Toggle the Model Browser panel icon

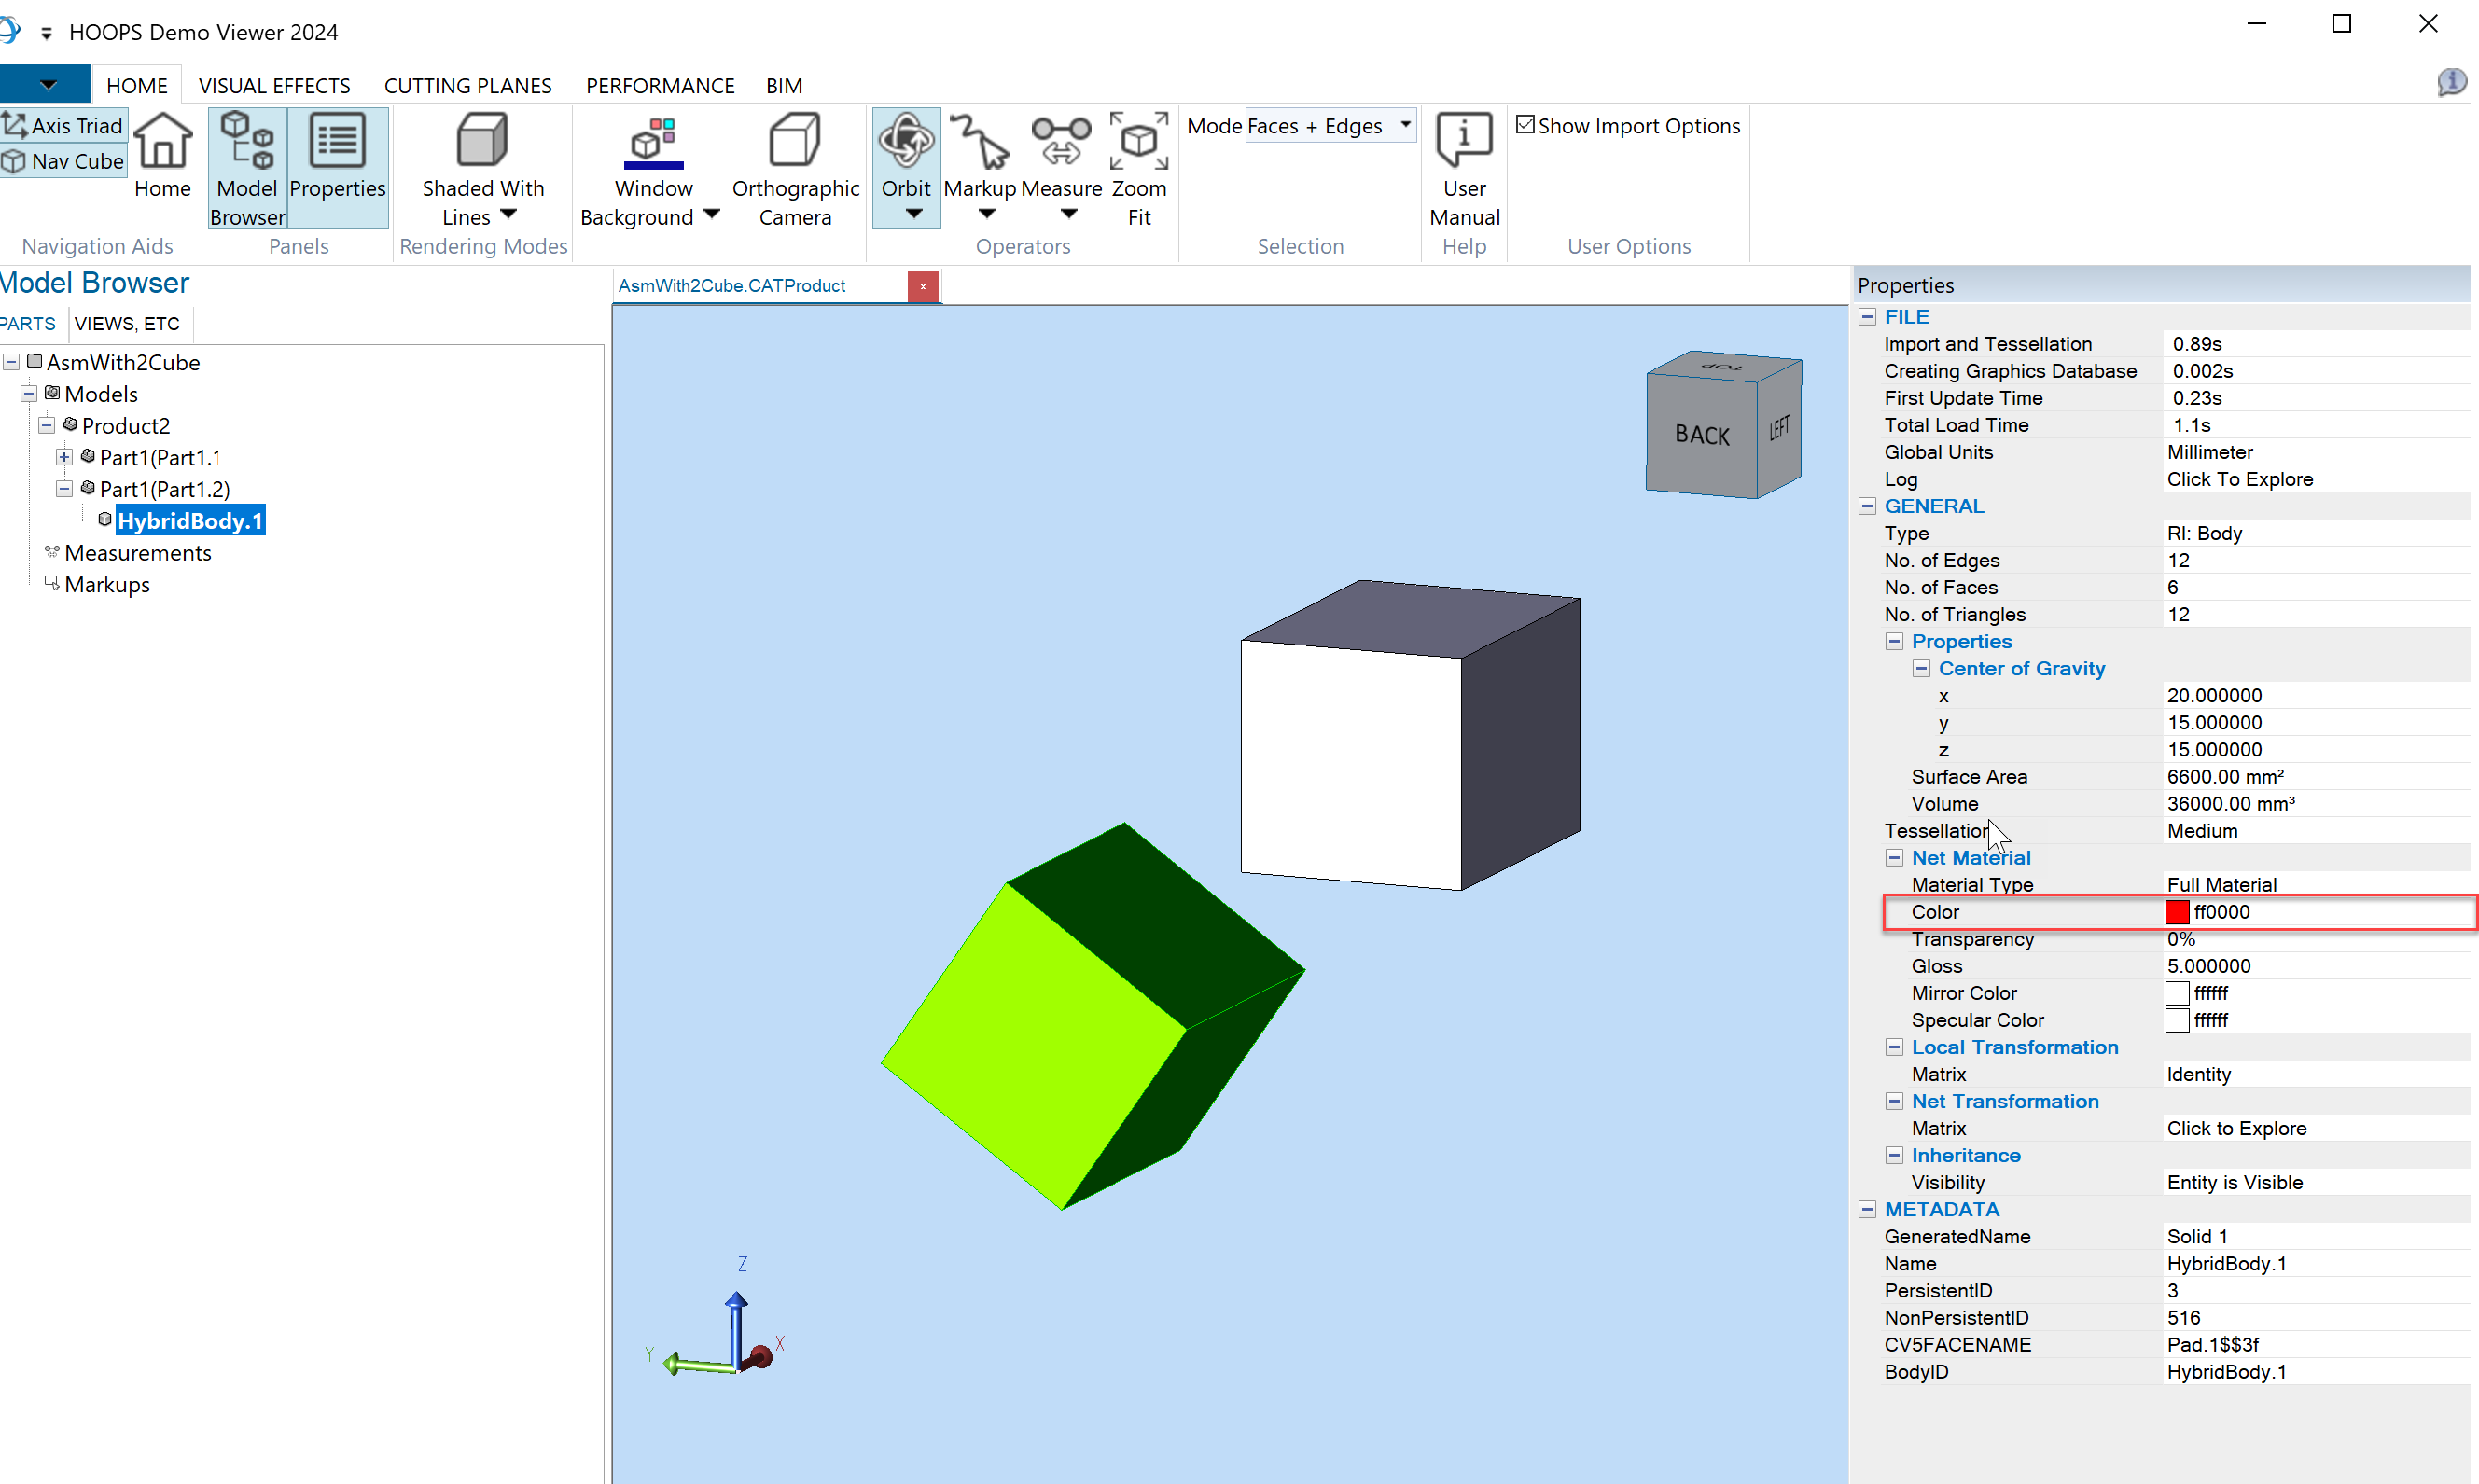(x=246, y=142)
